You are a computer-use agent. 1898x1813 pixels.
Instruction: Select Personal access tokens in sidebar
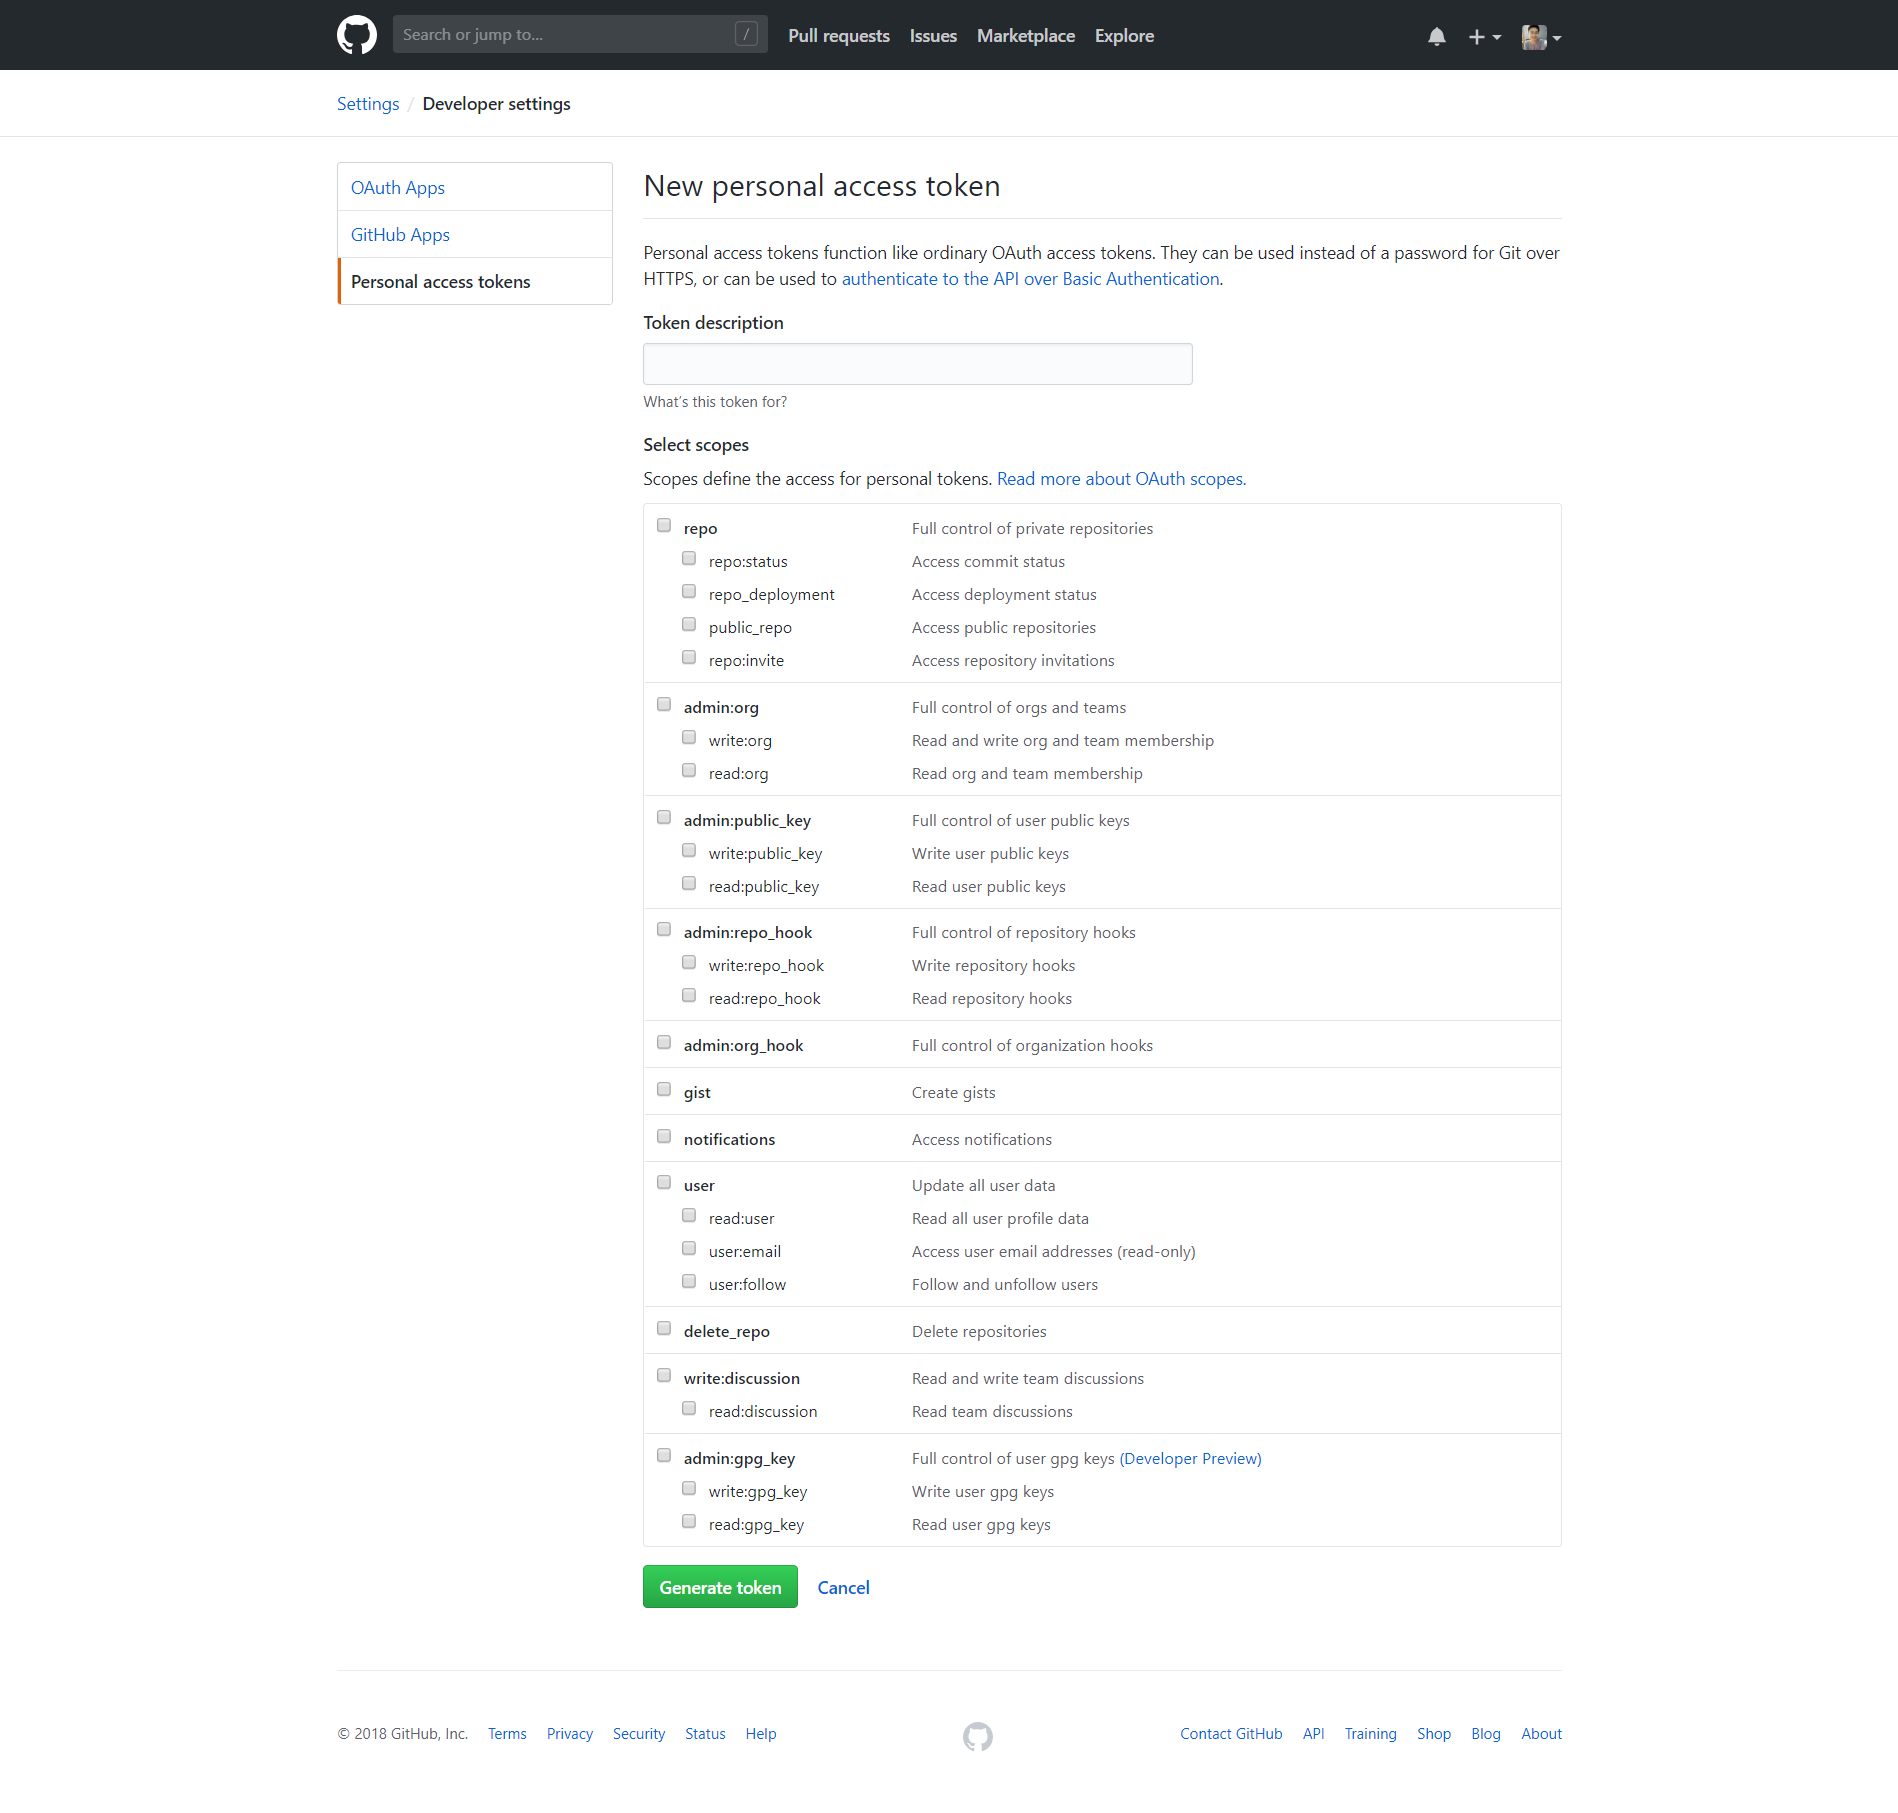tap(475, 281)
